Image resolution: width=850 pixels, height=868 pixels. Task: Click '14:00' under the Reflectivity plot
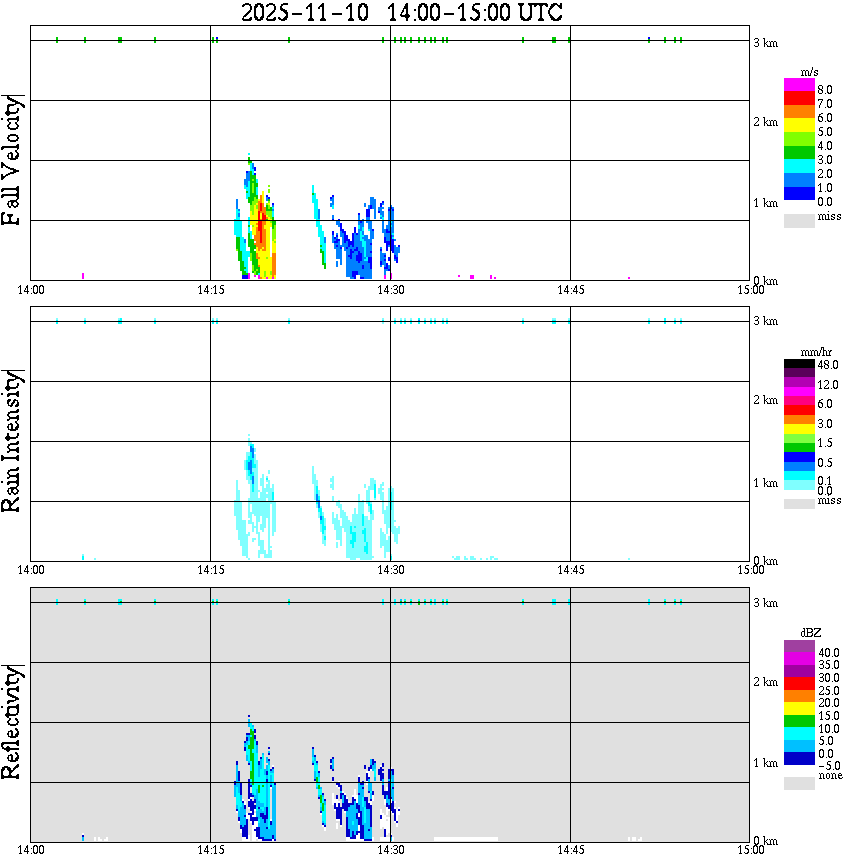(31, 850)
